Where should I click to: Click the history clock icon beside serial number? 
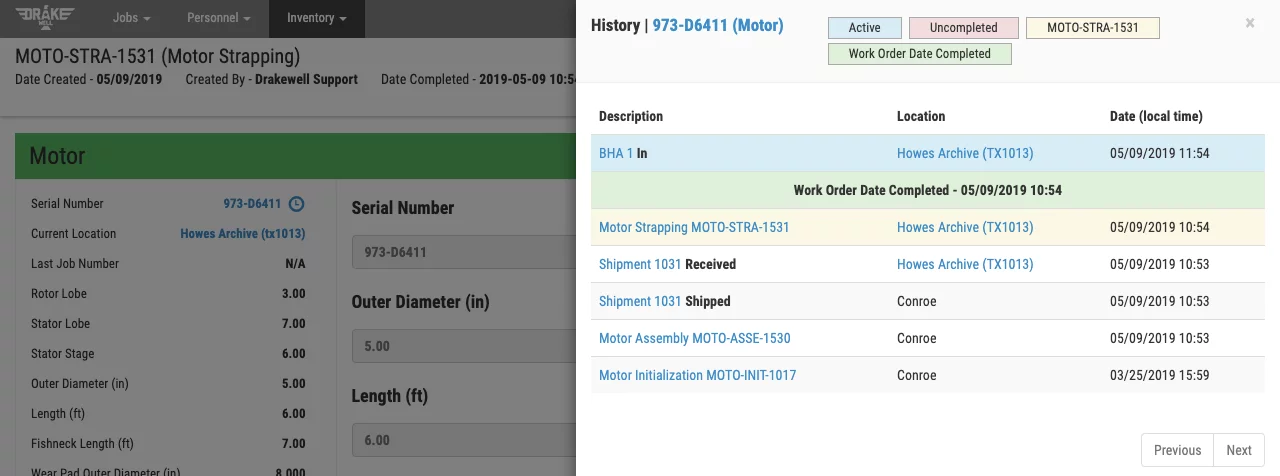pyautogui.click(x=296, y=204)
